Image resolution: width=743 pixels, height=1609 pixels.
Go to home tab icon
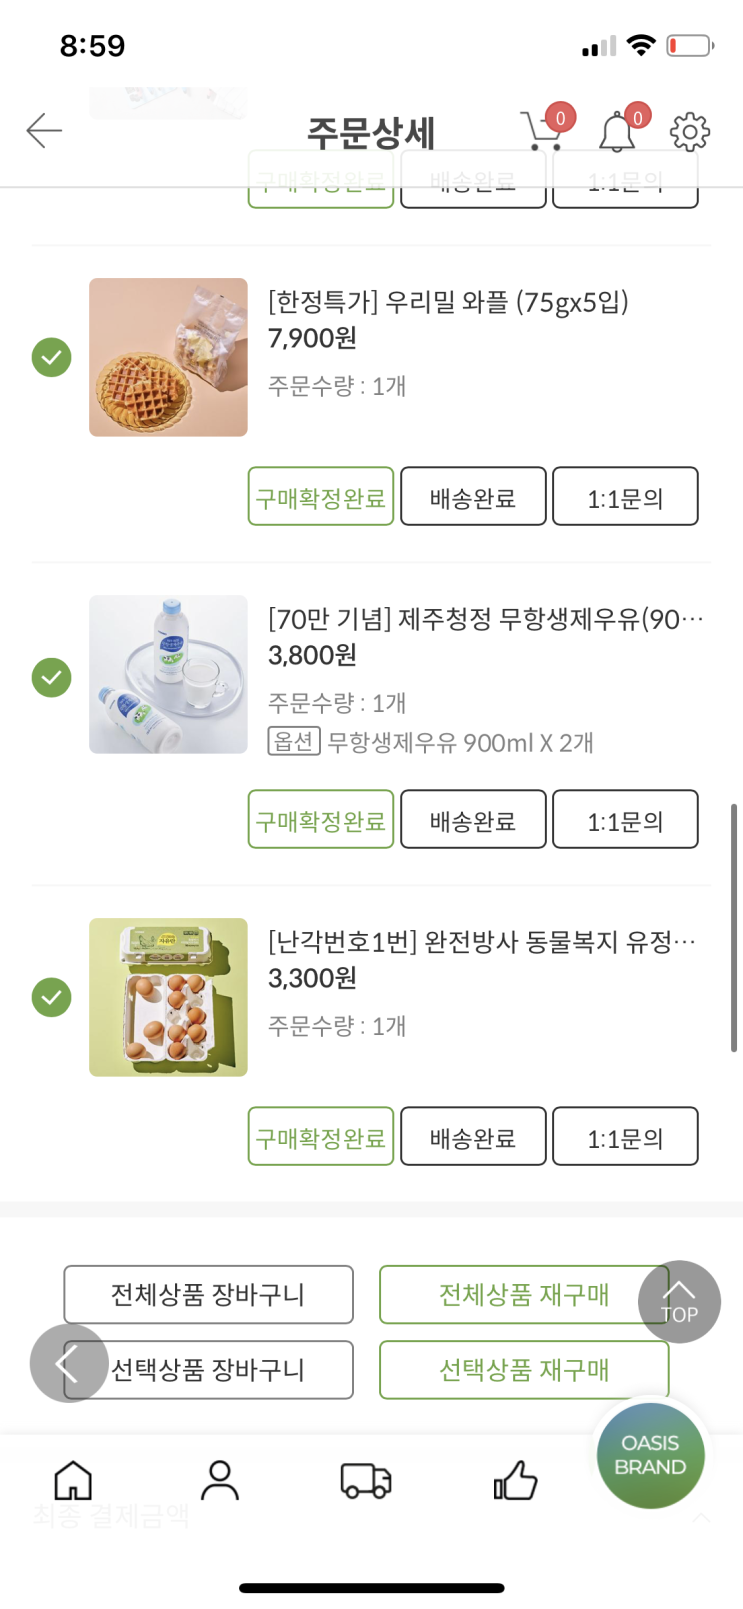click(73, 1480)
